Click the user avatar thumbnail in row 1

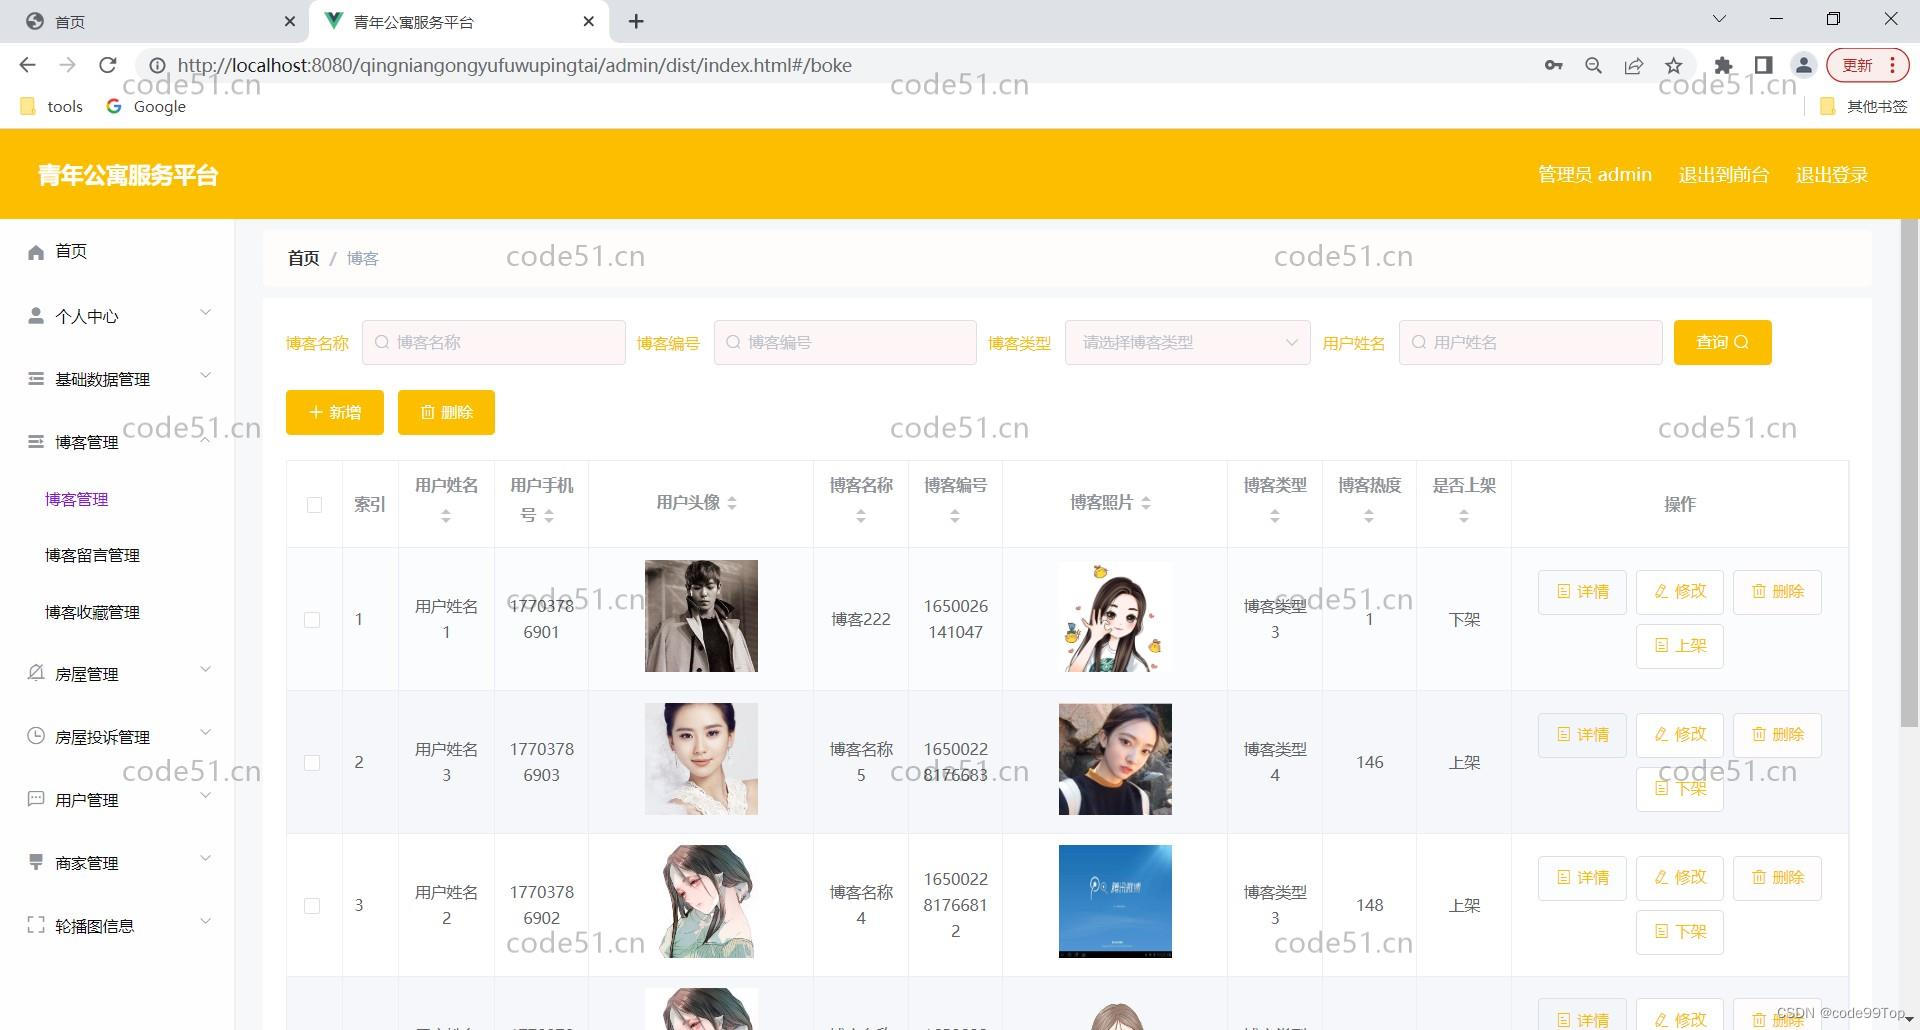[701, 616]
